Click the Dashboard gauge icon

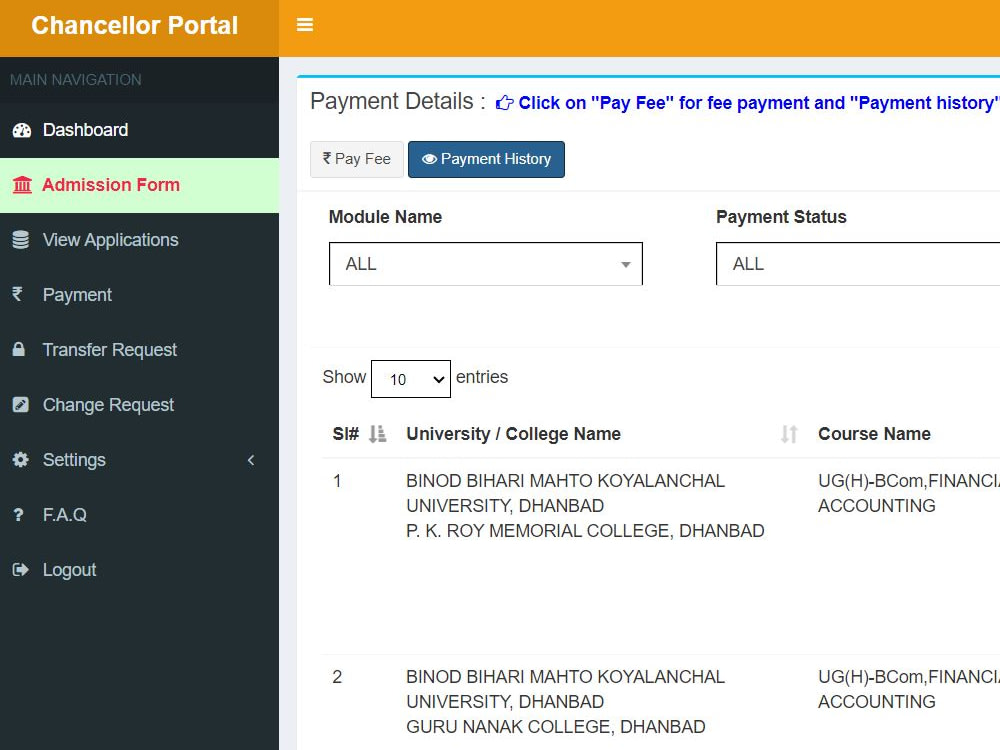(22, 130)
